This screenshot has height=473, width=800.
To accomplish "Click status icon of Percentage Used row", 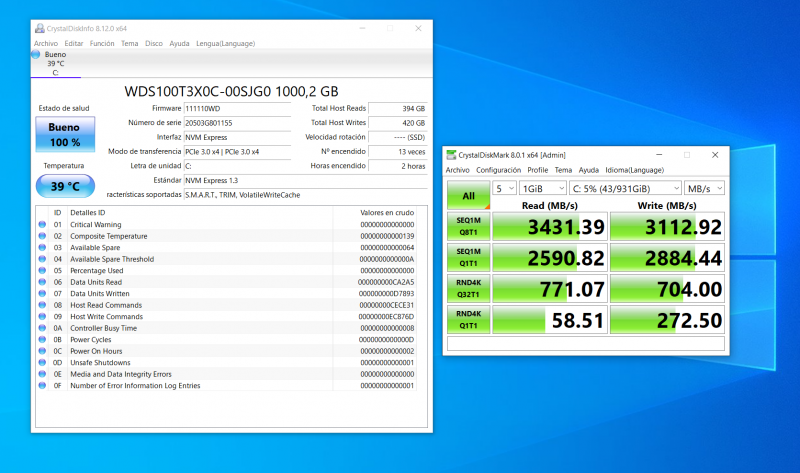I will click(42, 270).
